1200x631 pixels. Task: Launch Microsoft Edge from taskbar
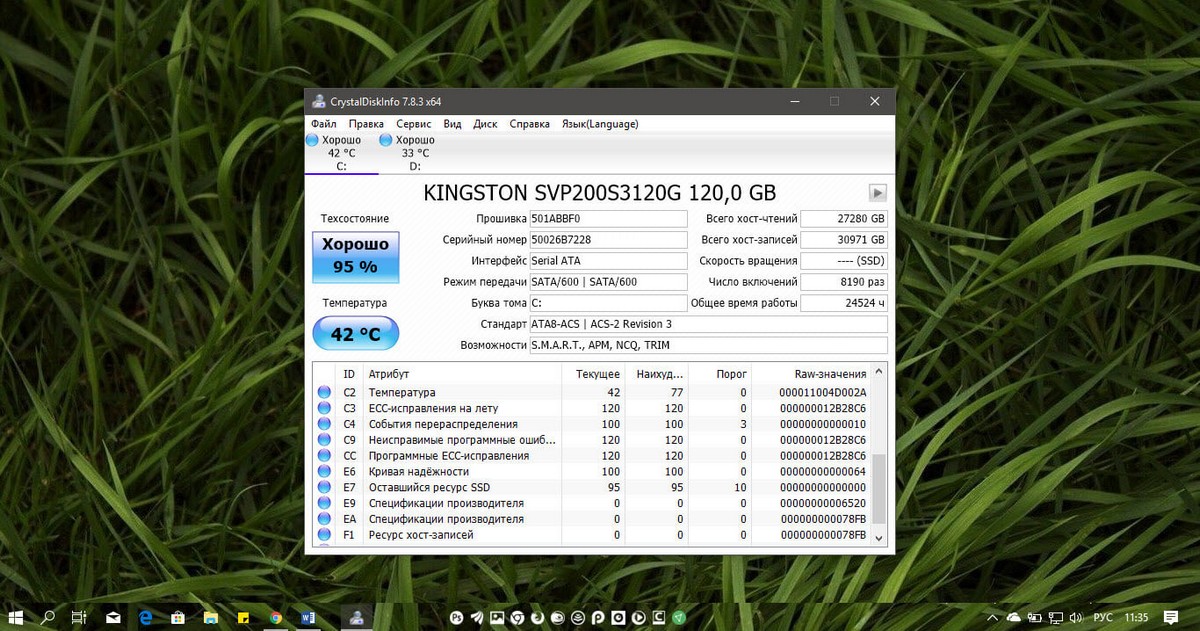click(x=145, y=618)
